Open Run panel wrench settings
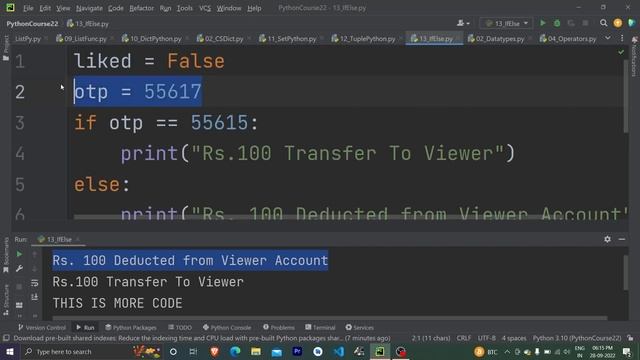Image resolution: width=640 pixels, height=360 pixels. pos(19,268)
